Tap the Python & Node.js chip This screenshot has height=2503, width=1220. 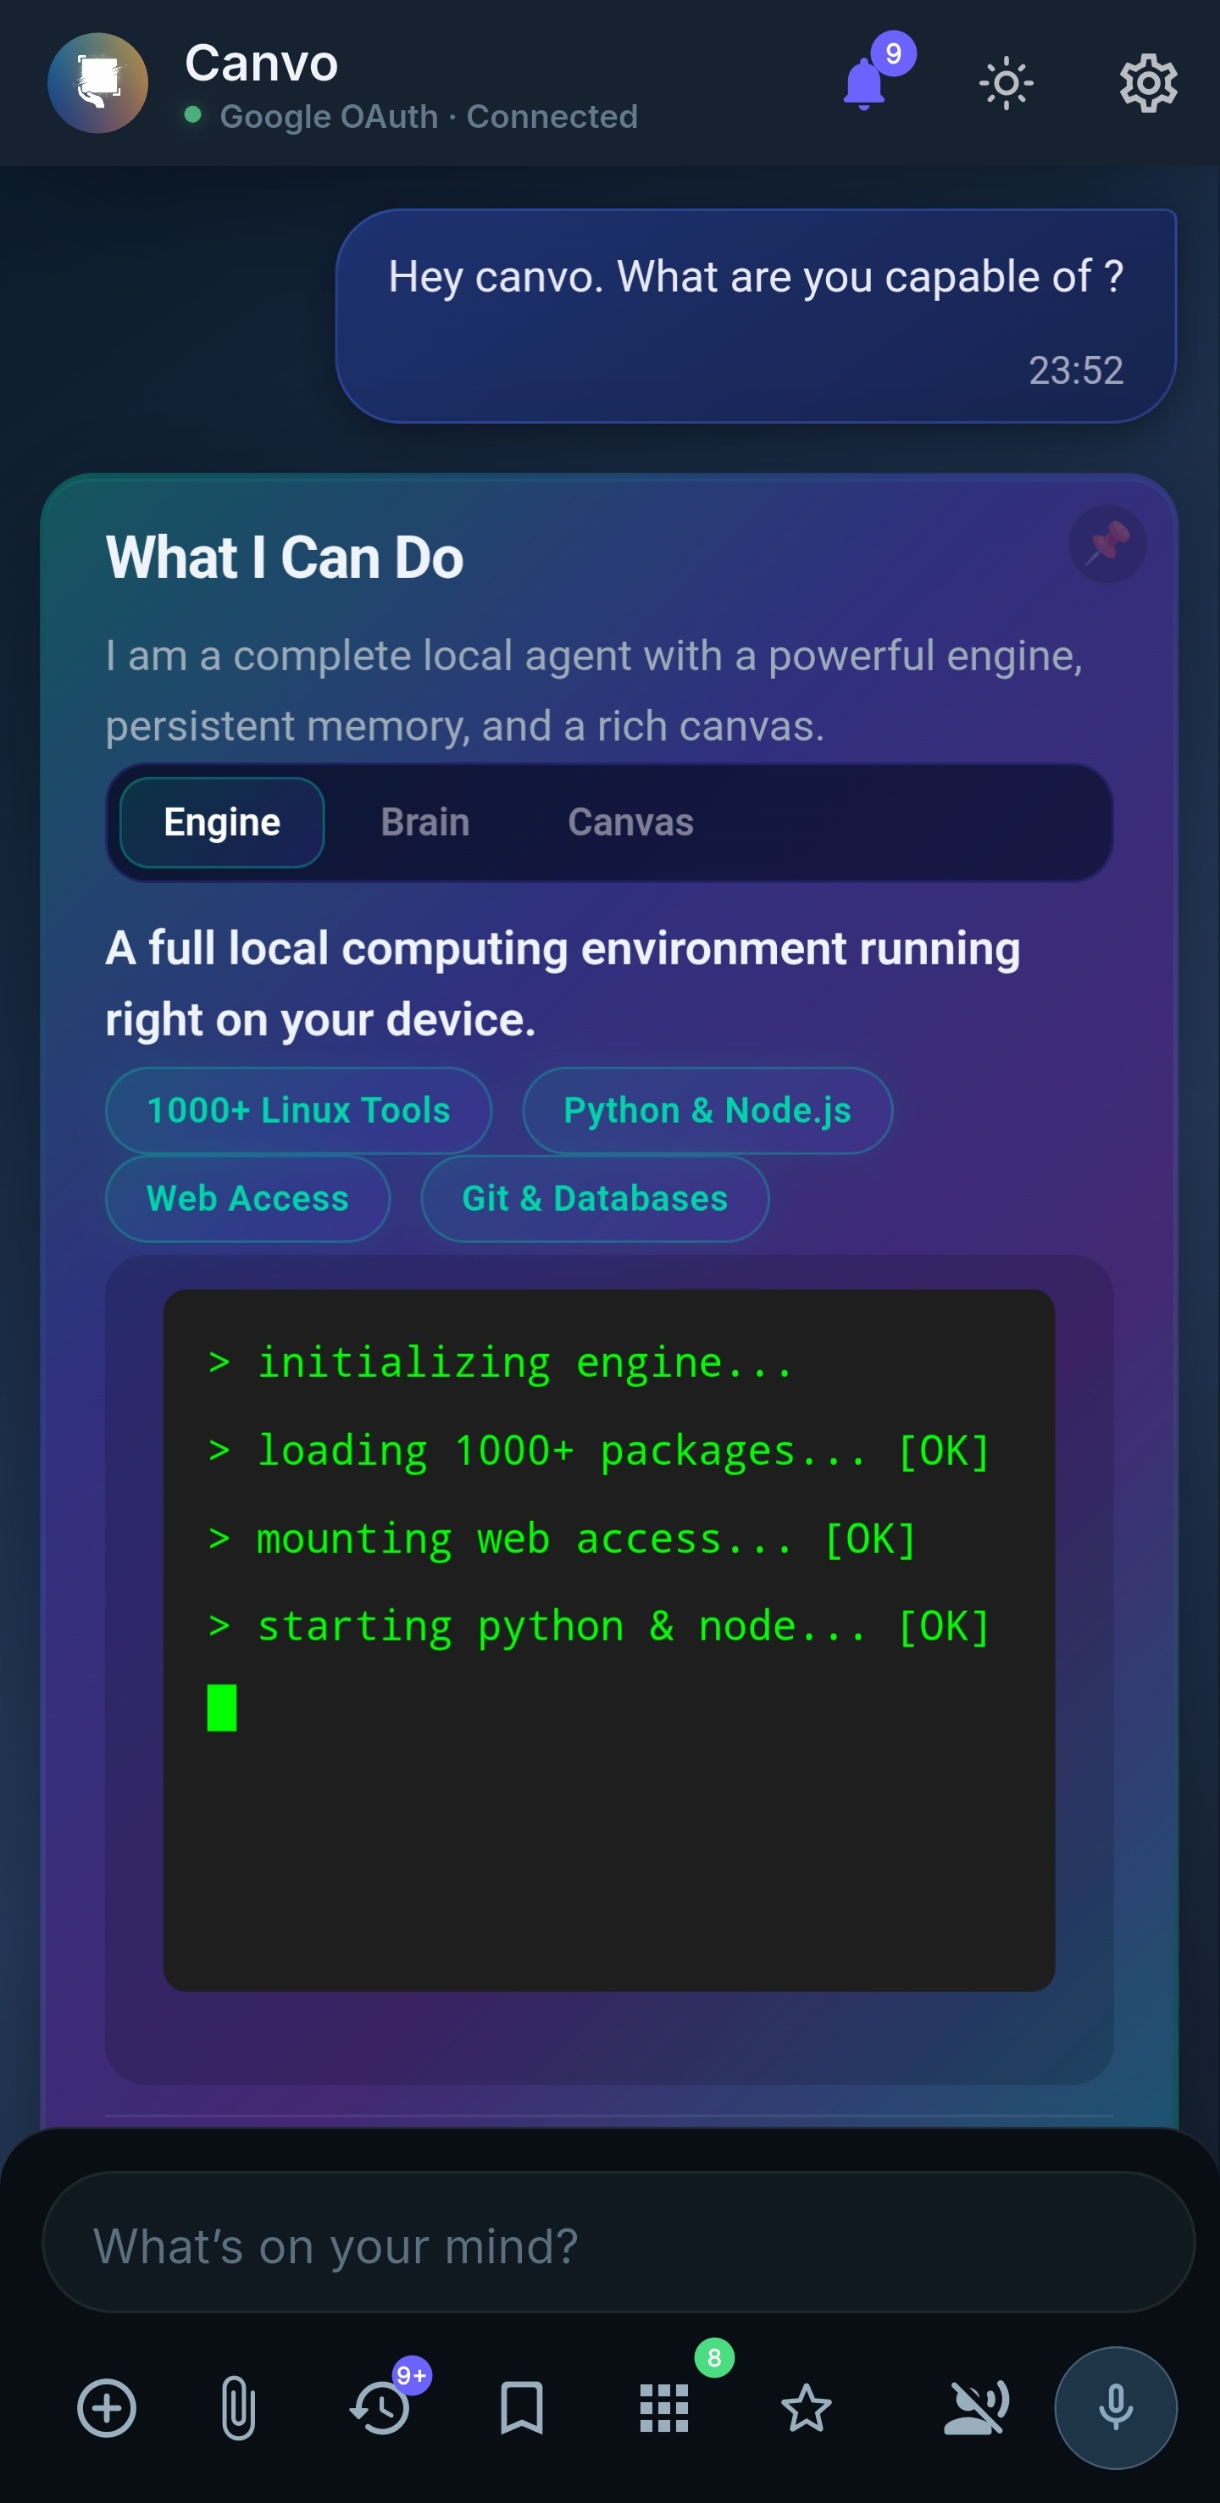pos(707,1111)
